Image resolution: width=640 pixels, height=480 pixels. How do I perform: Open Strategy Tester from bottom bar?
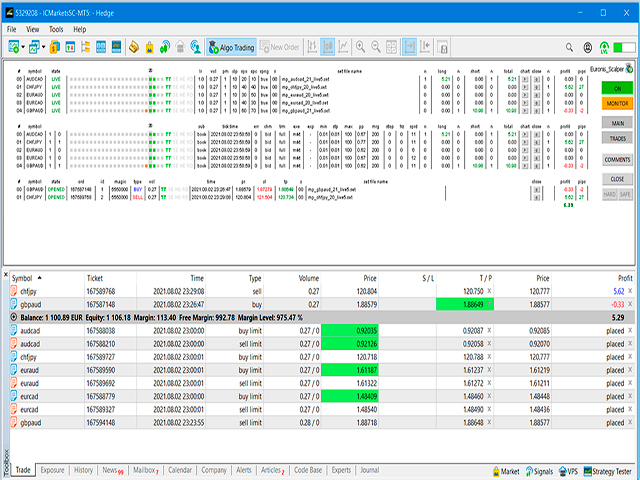tap(607, 471)
